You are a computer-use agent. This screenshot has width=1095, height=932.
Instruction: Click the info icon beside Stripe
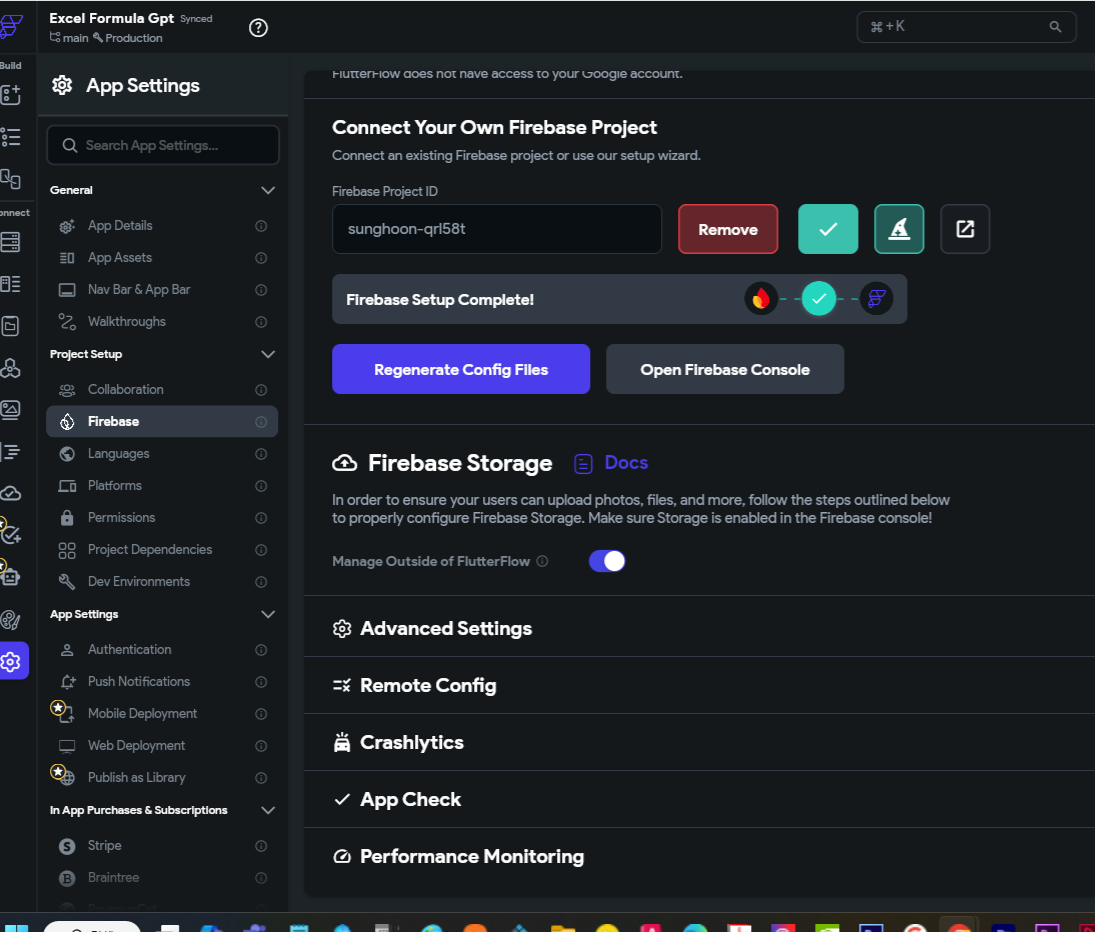point(261,846)
